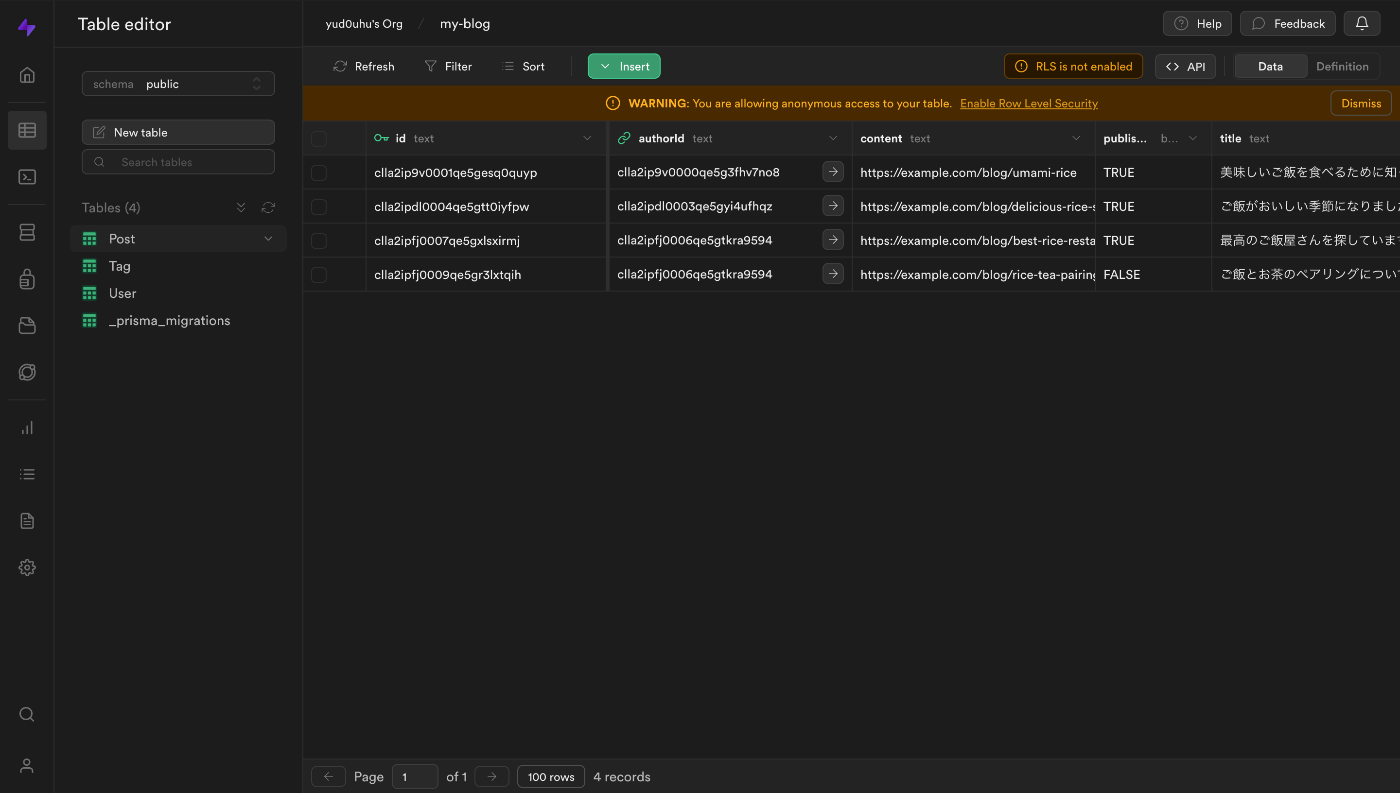Viewport: 1400px width, 793px height.
Task: Focus the page number input
Action: (x=415, y=776)
